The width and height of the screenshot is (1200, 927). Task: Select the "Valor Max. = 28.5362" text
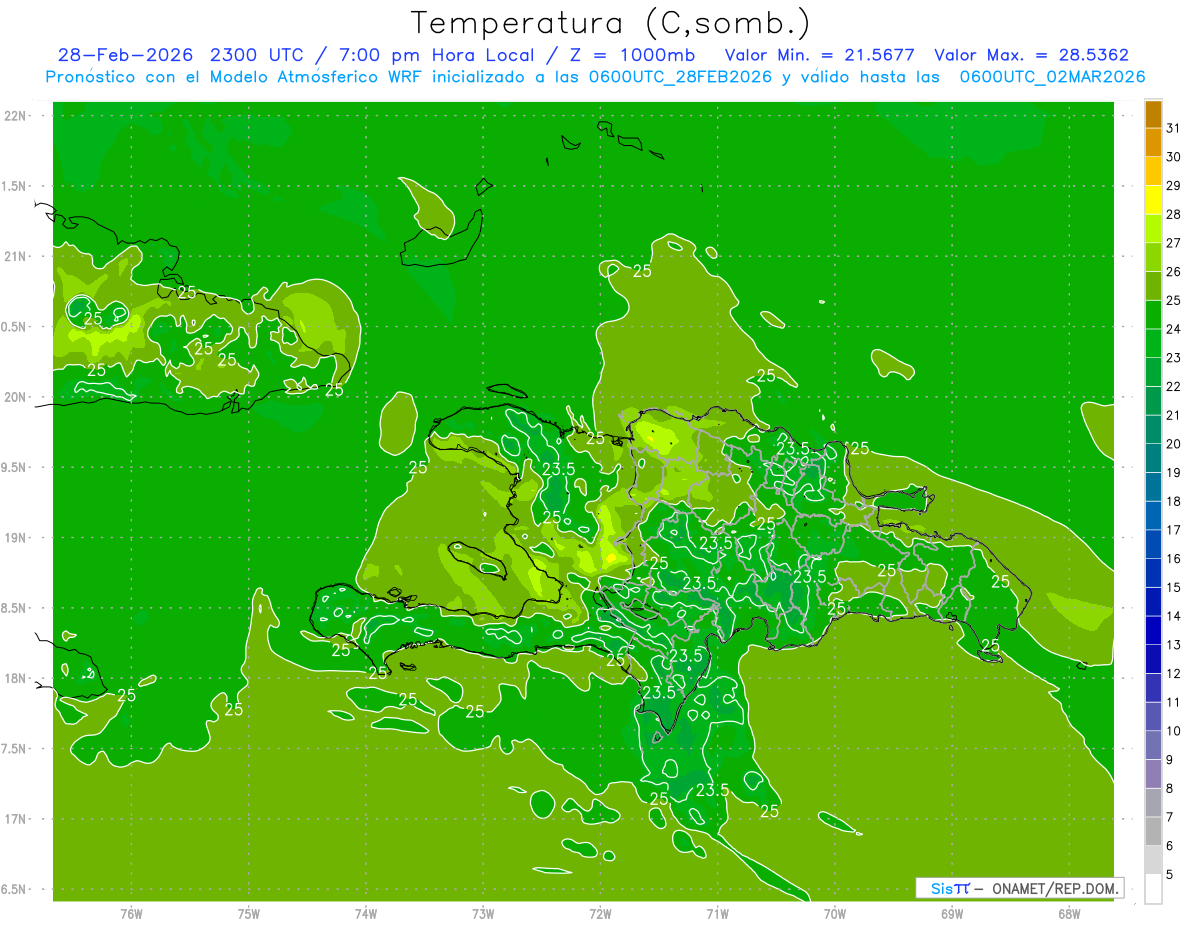click(x=1031, y=55)
